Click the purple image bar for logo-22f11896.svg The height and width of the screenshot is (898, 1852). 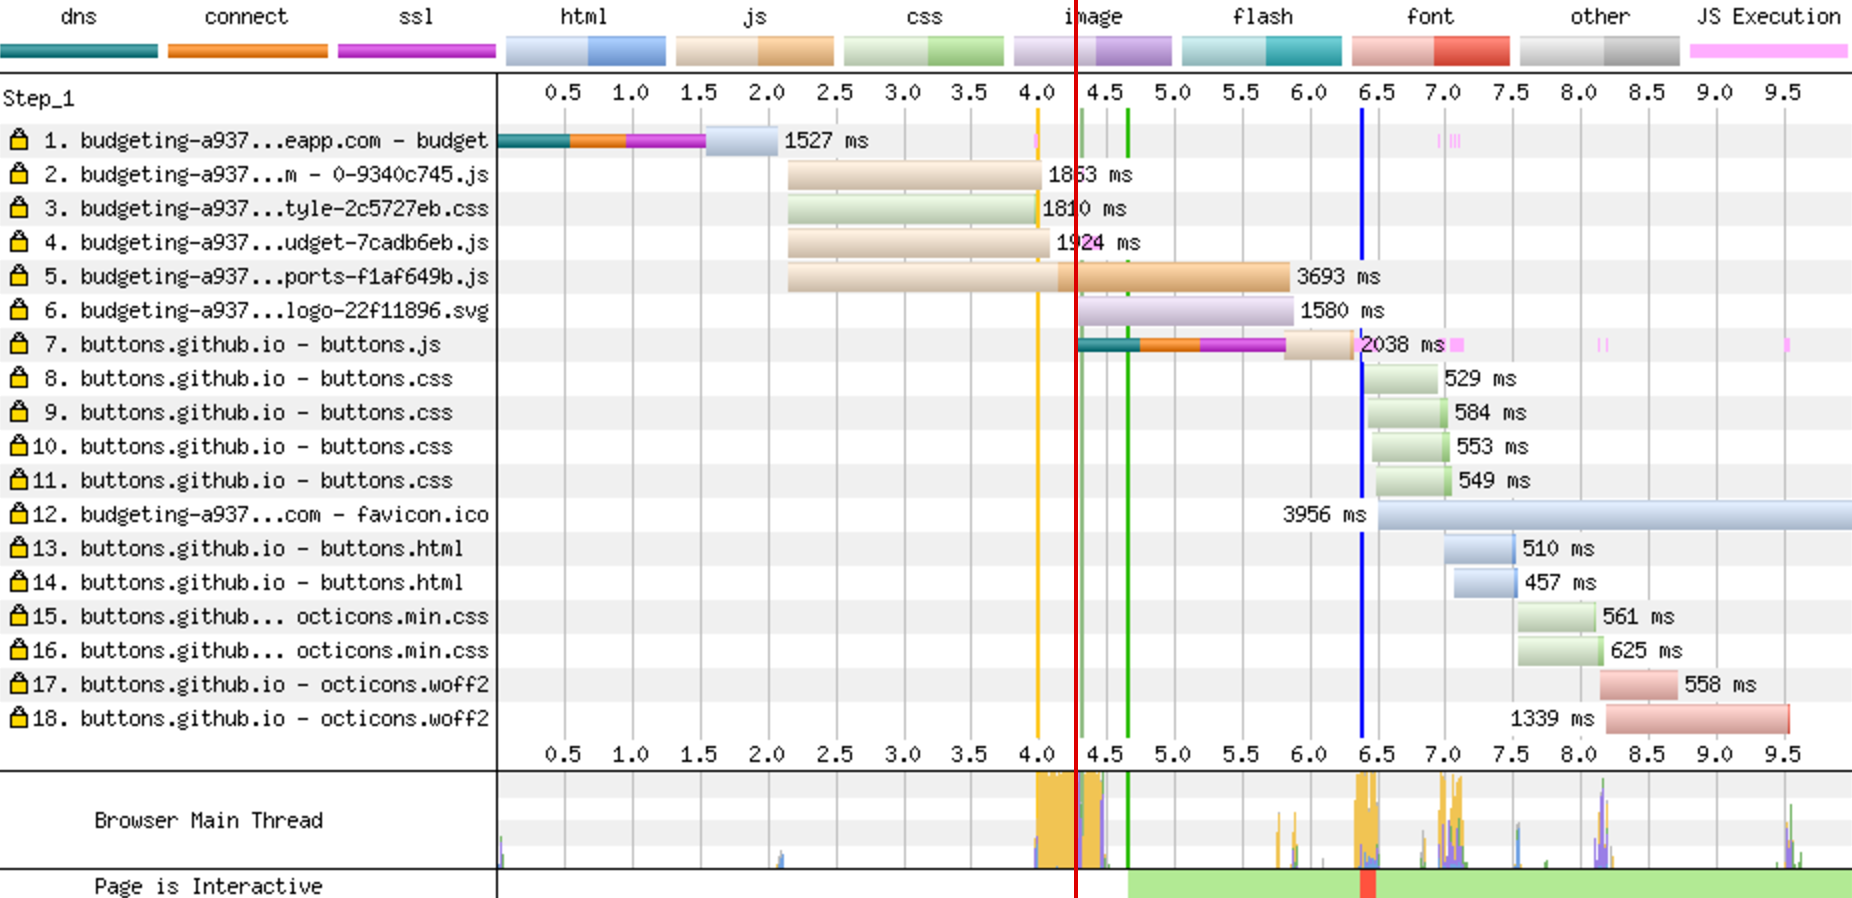coord(1186,310)
